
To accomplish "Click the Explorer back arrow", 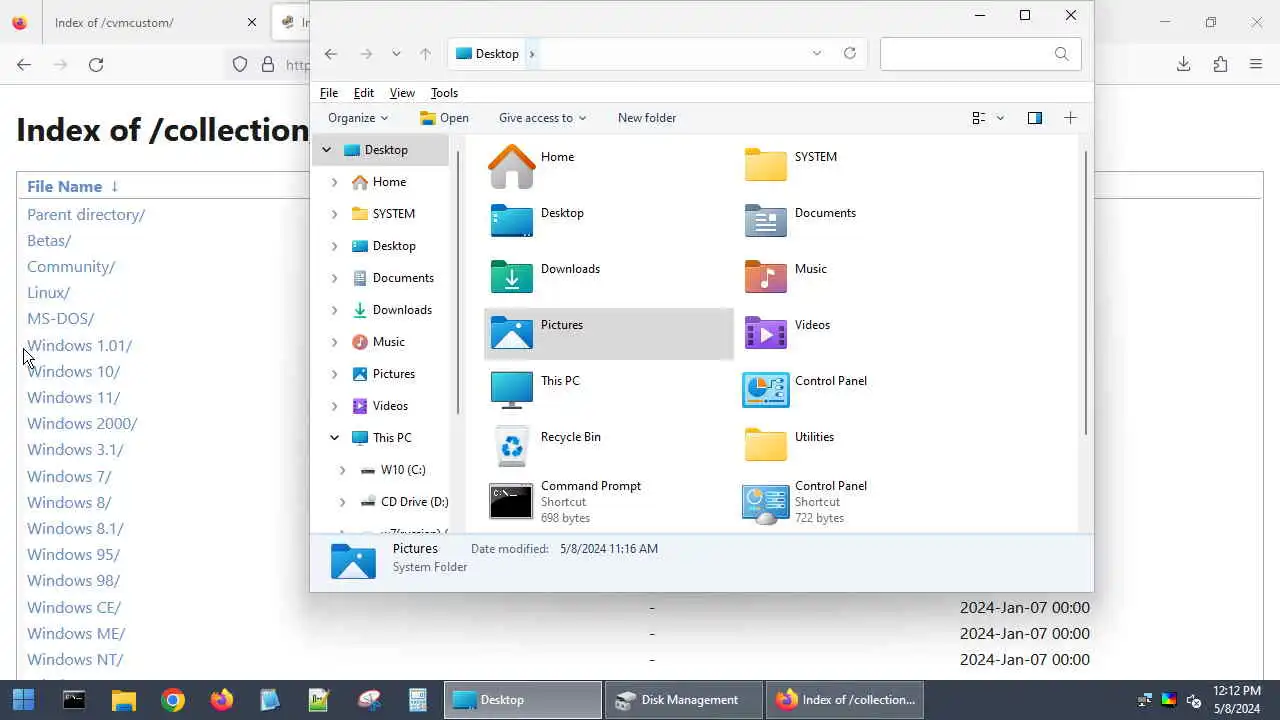I will coord(331,54).
